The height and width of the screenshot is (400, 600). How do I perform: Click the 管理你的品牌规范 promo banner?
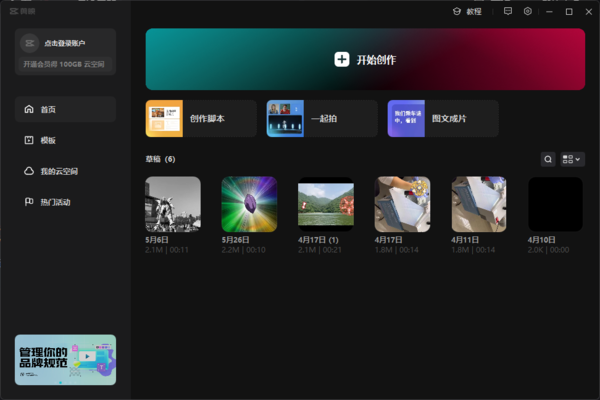click(66, 359)
